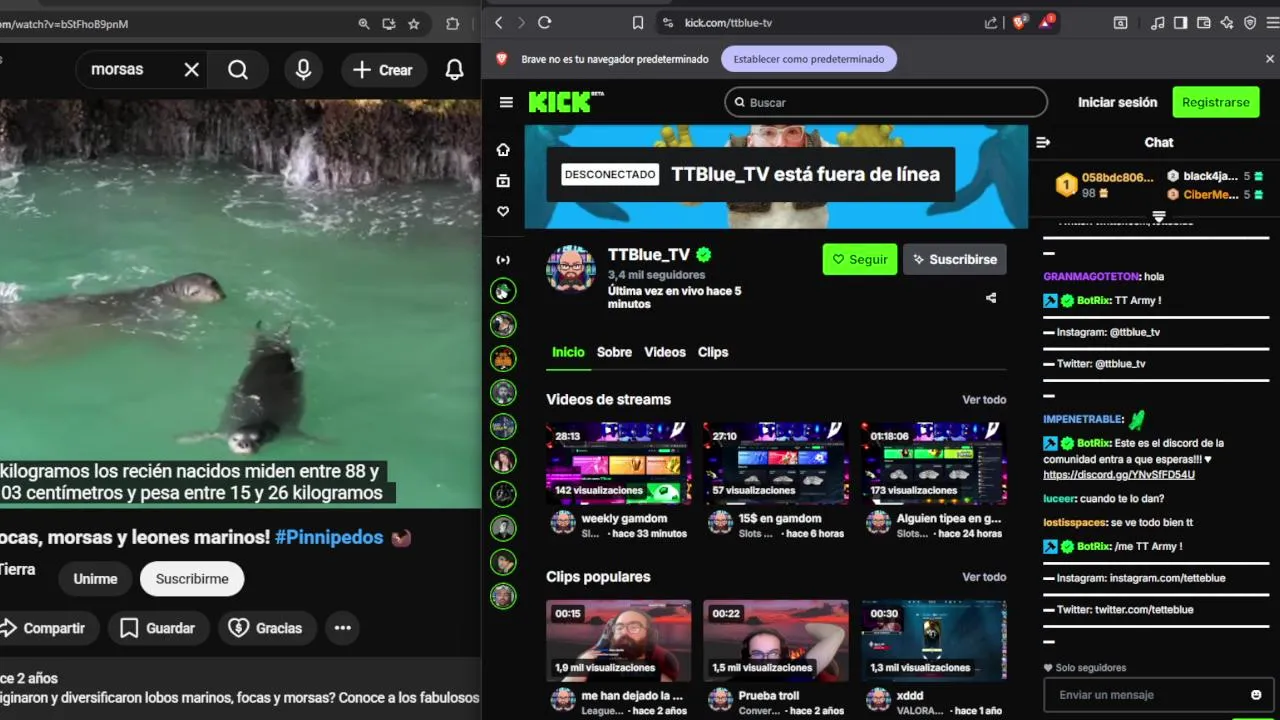
Task: Click Registrarse on Kick
Action: click(x=1215, y=102)
